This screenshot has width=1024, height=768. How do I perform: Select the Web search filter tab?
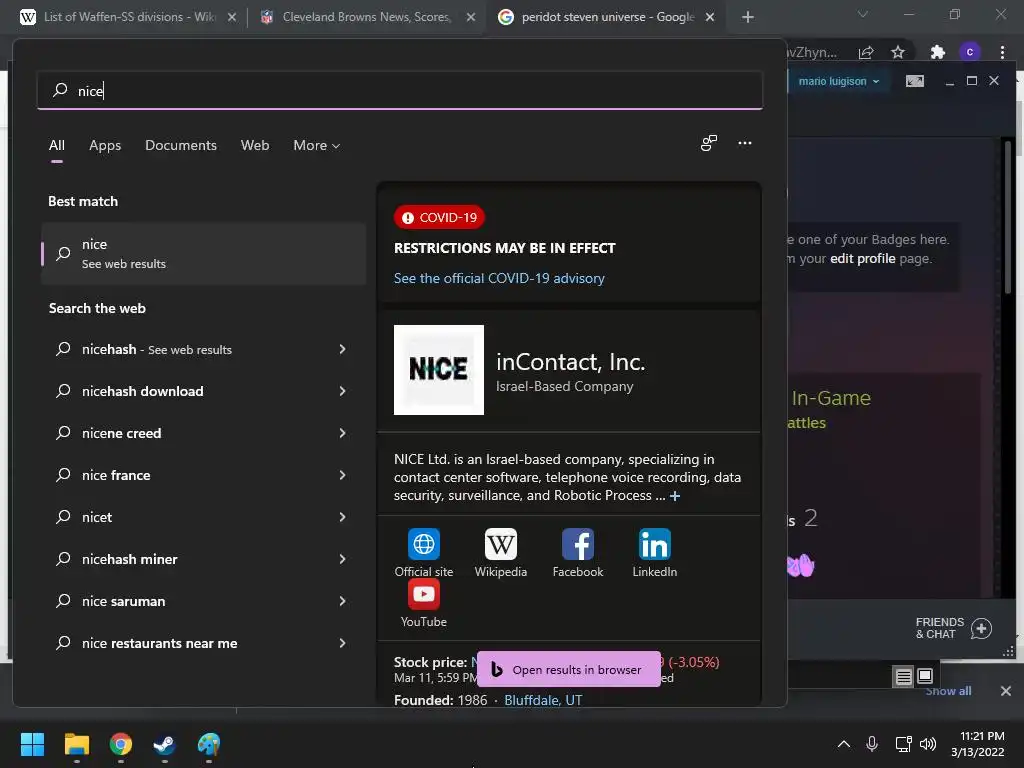(255, 145)
